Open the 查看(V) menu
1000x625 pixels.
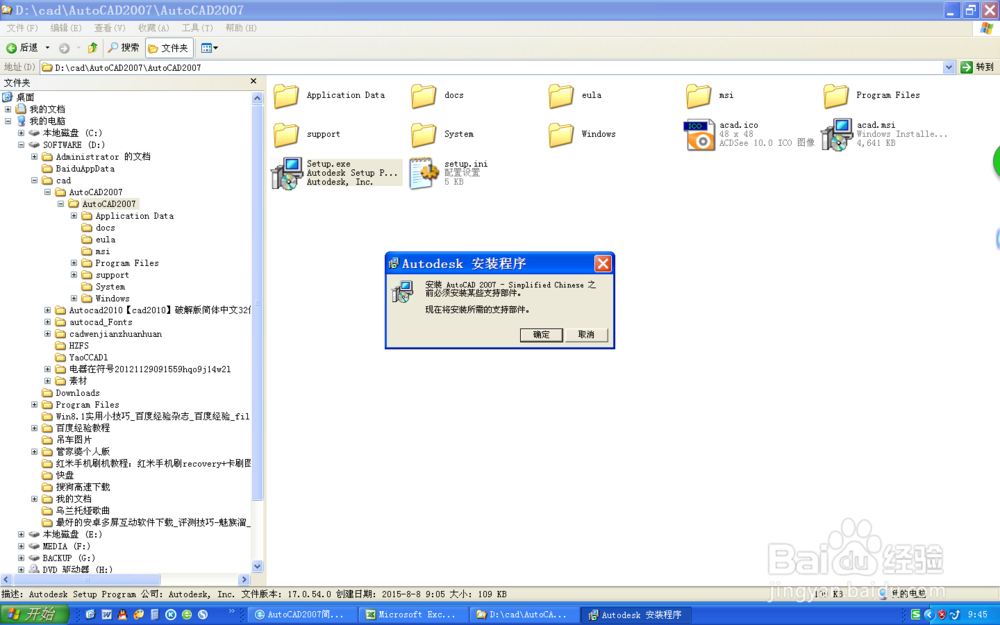click(110, 28)
